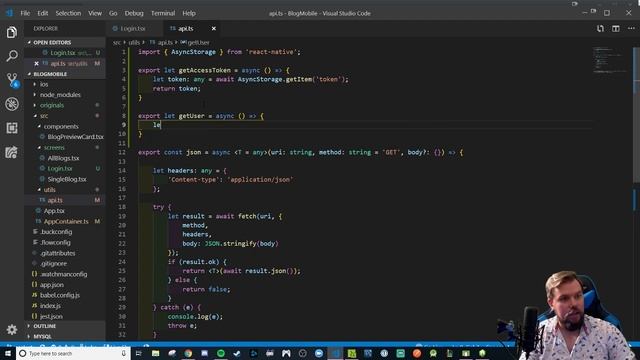Open the Help menu

[189, 13]
